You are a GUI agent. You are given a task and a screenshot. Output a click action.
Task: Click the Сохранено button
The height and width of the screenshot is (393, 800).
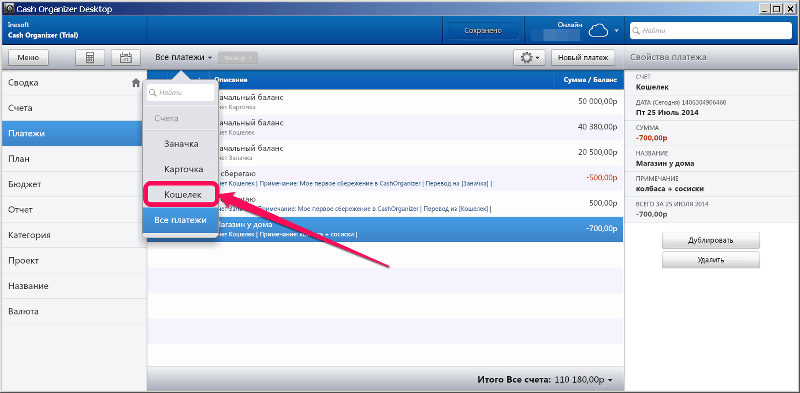click(483, 31)
